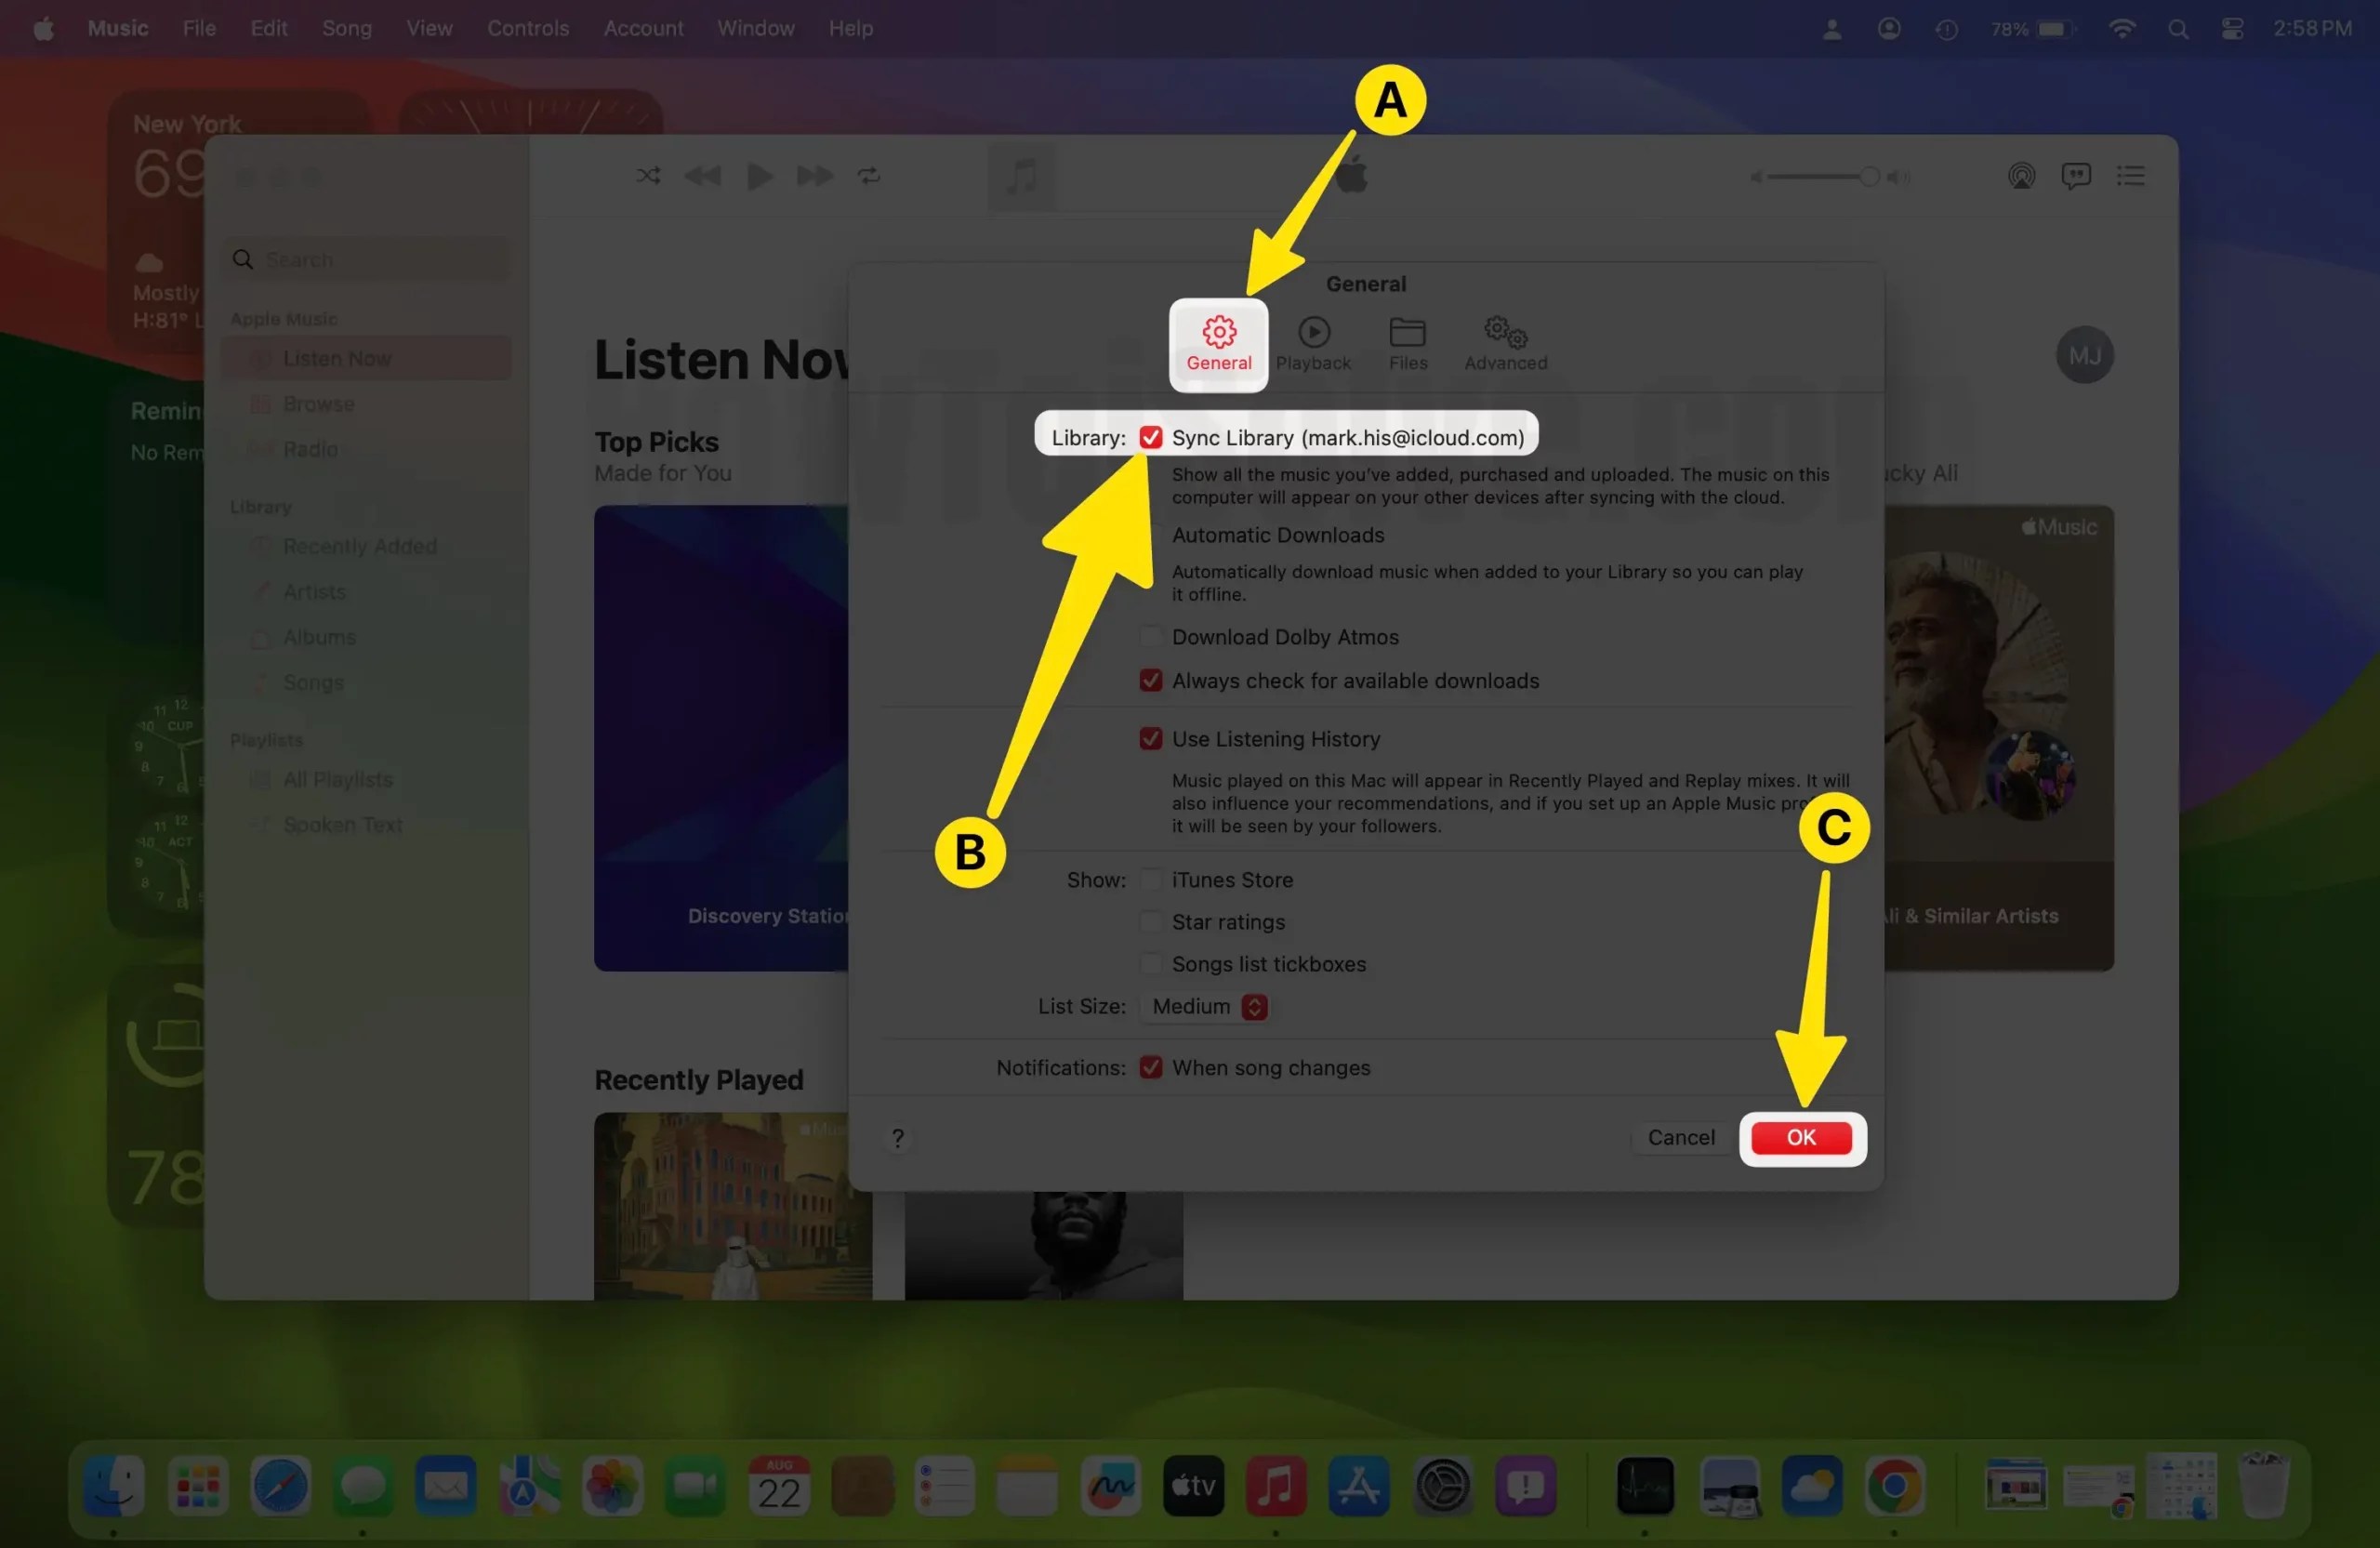Select the General preferences pane
2380x1548 pixels.
[x=1218, y=344]
